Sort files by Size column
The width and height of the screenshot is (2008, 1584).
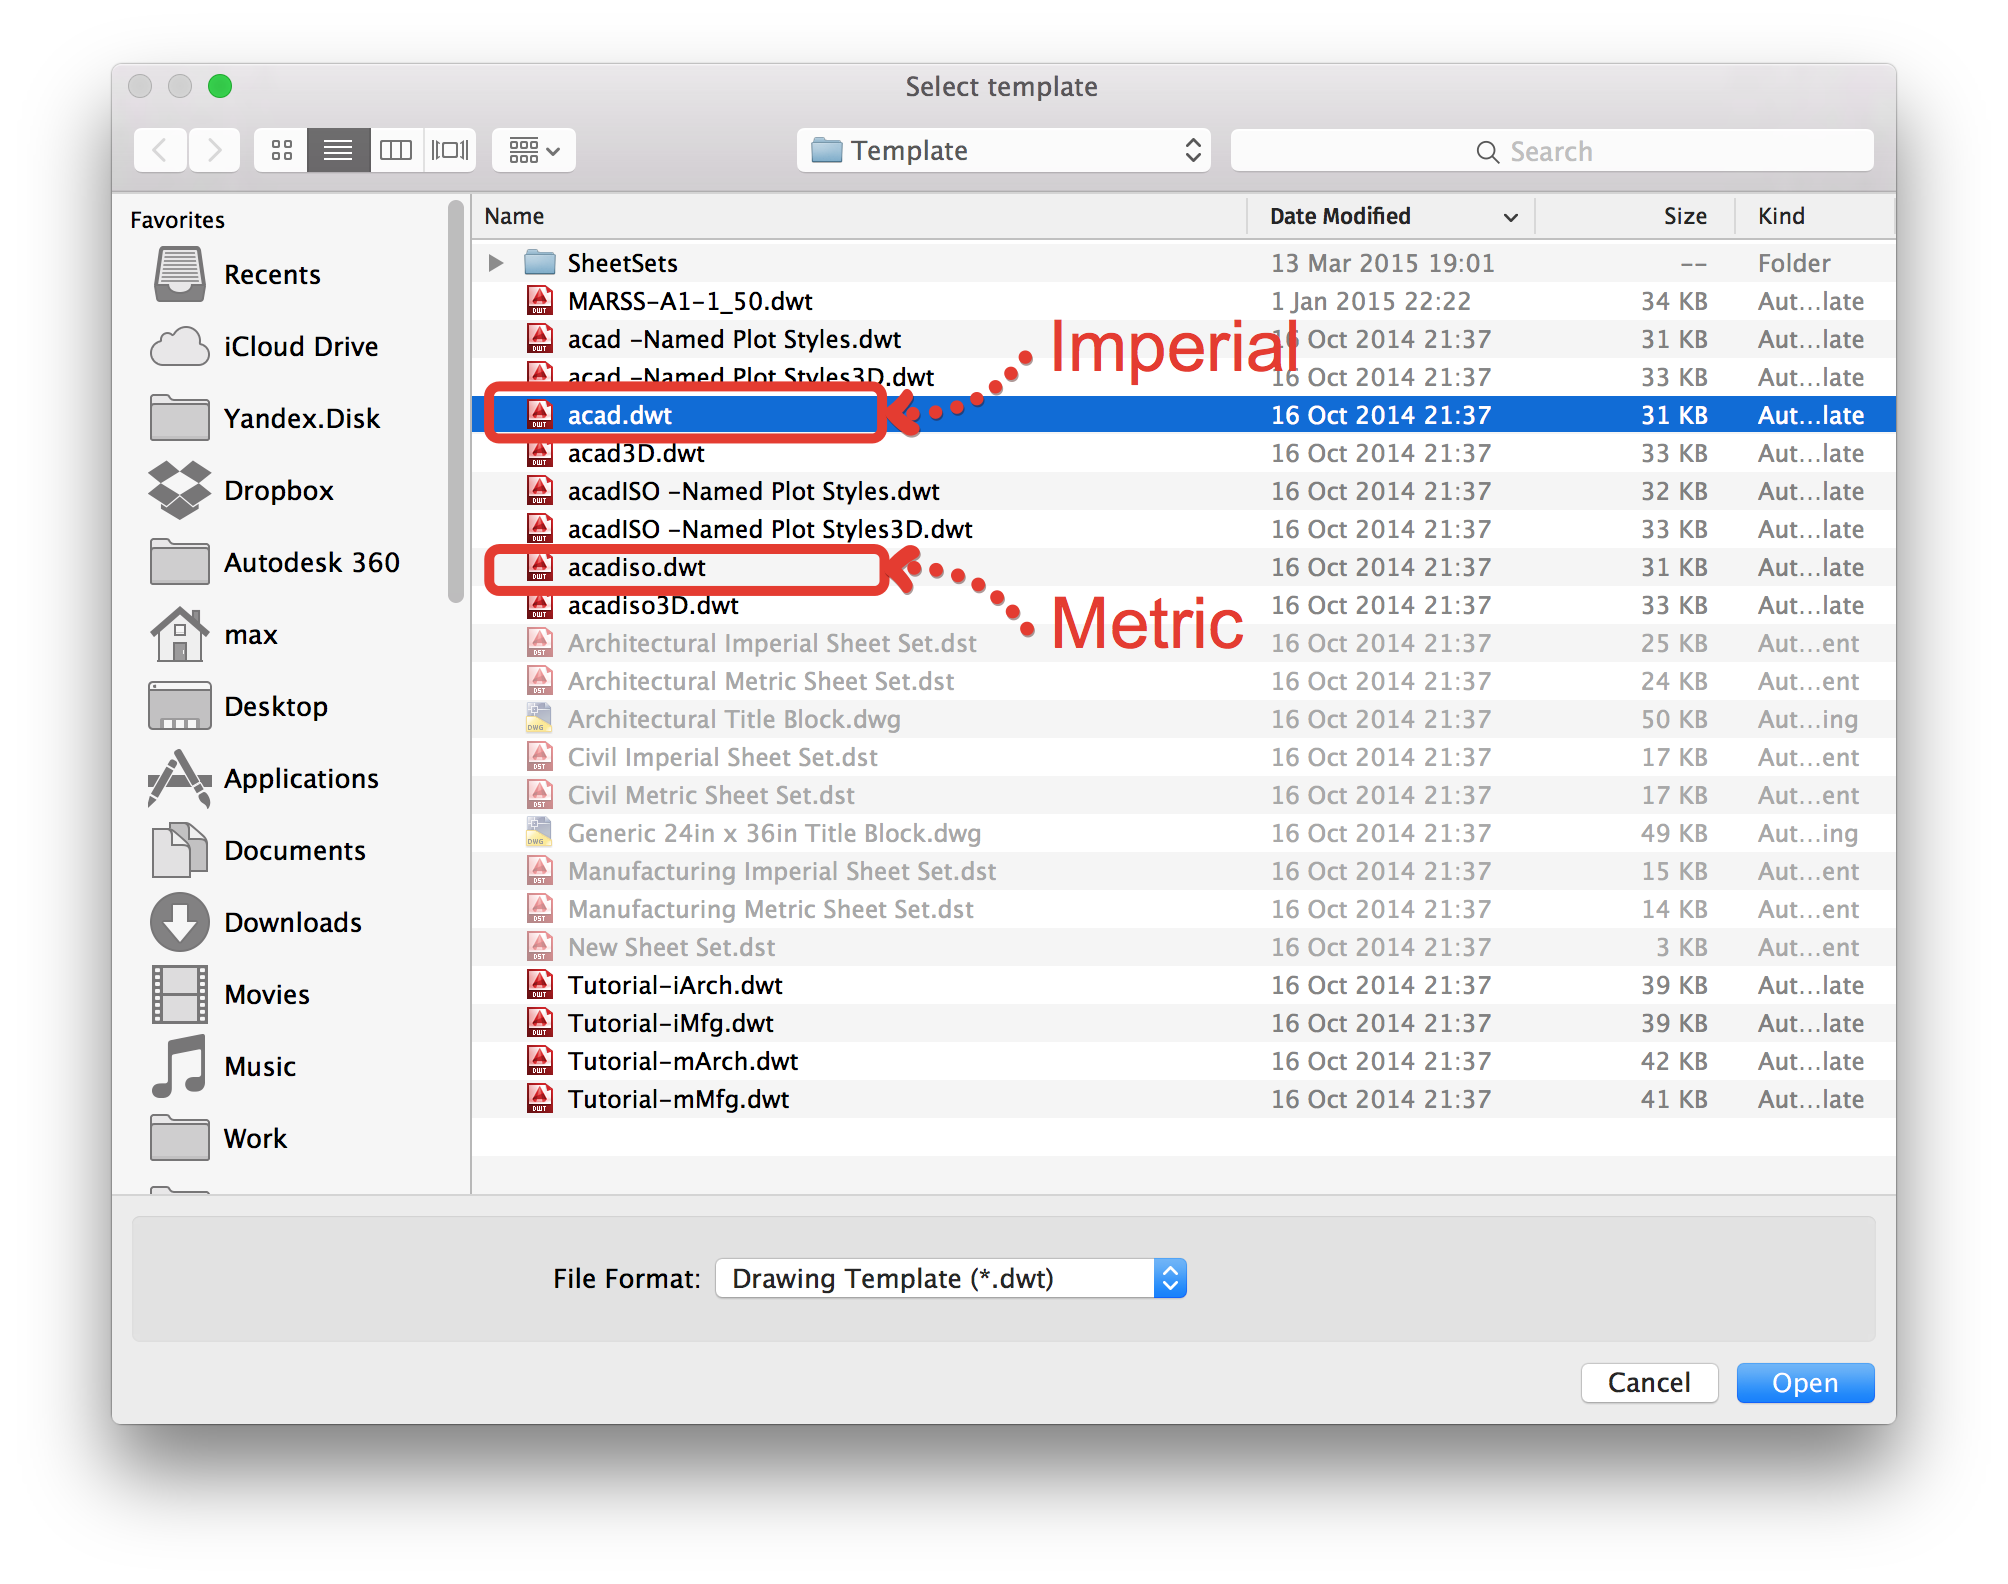1683,217
